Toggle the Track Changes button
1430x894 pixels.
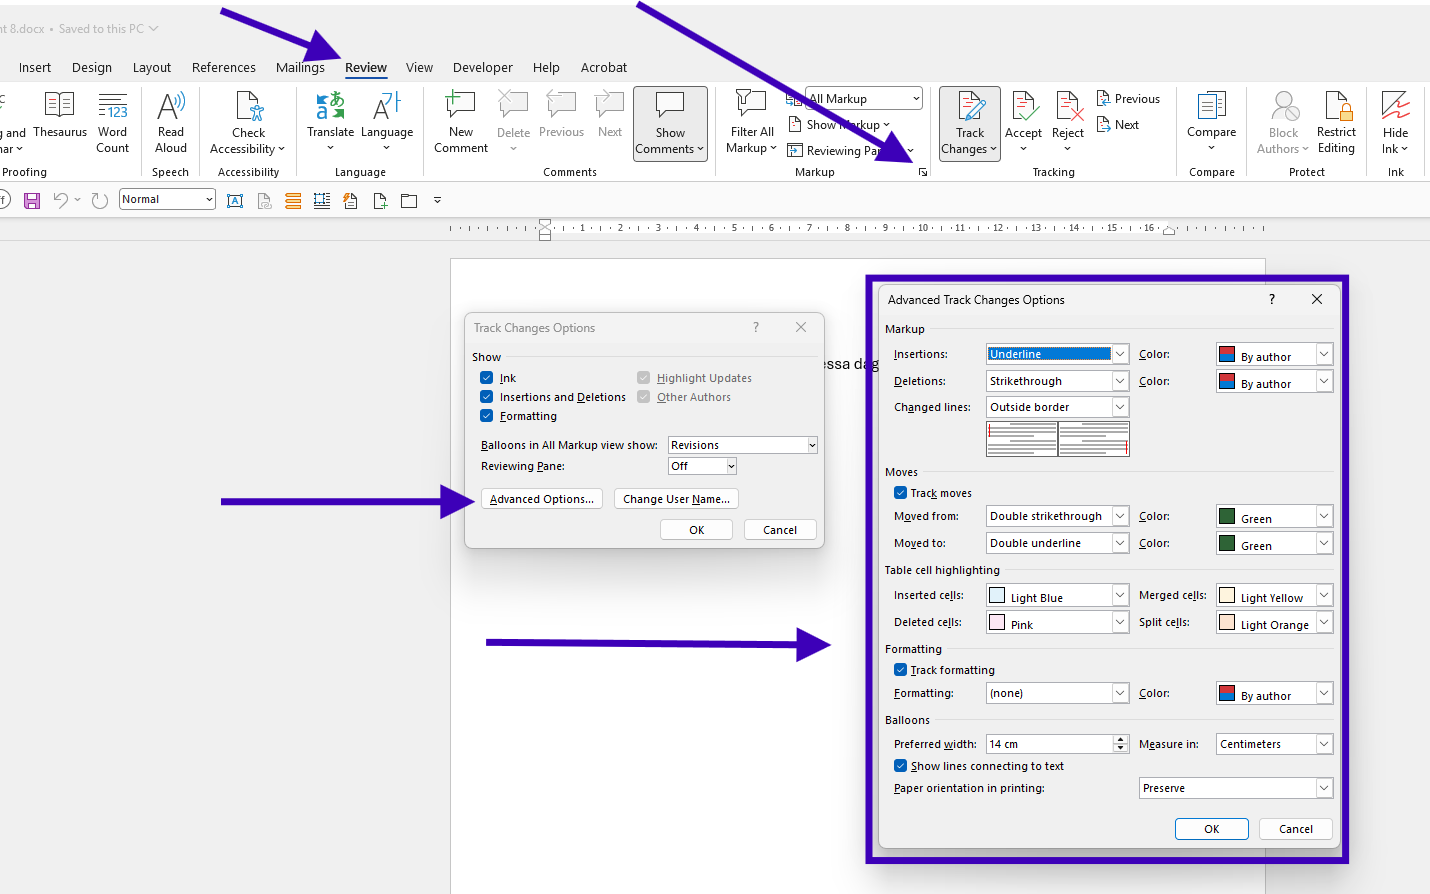coord(970,123)
